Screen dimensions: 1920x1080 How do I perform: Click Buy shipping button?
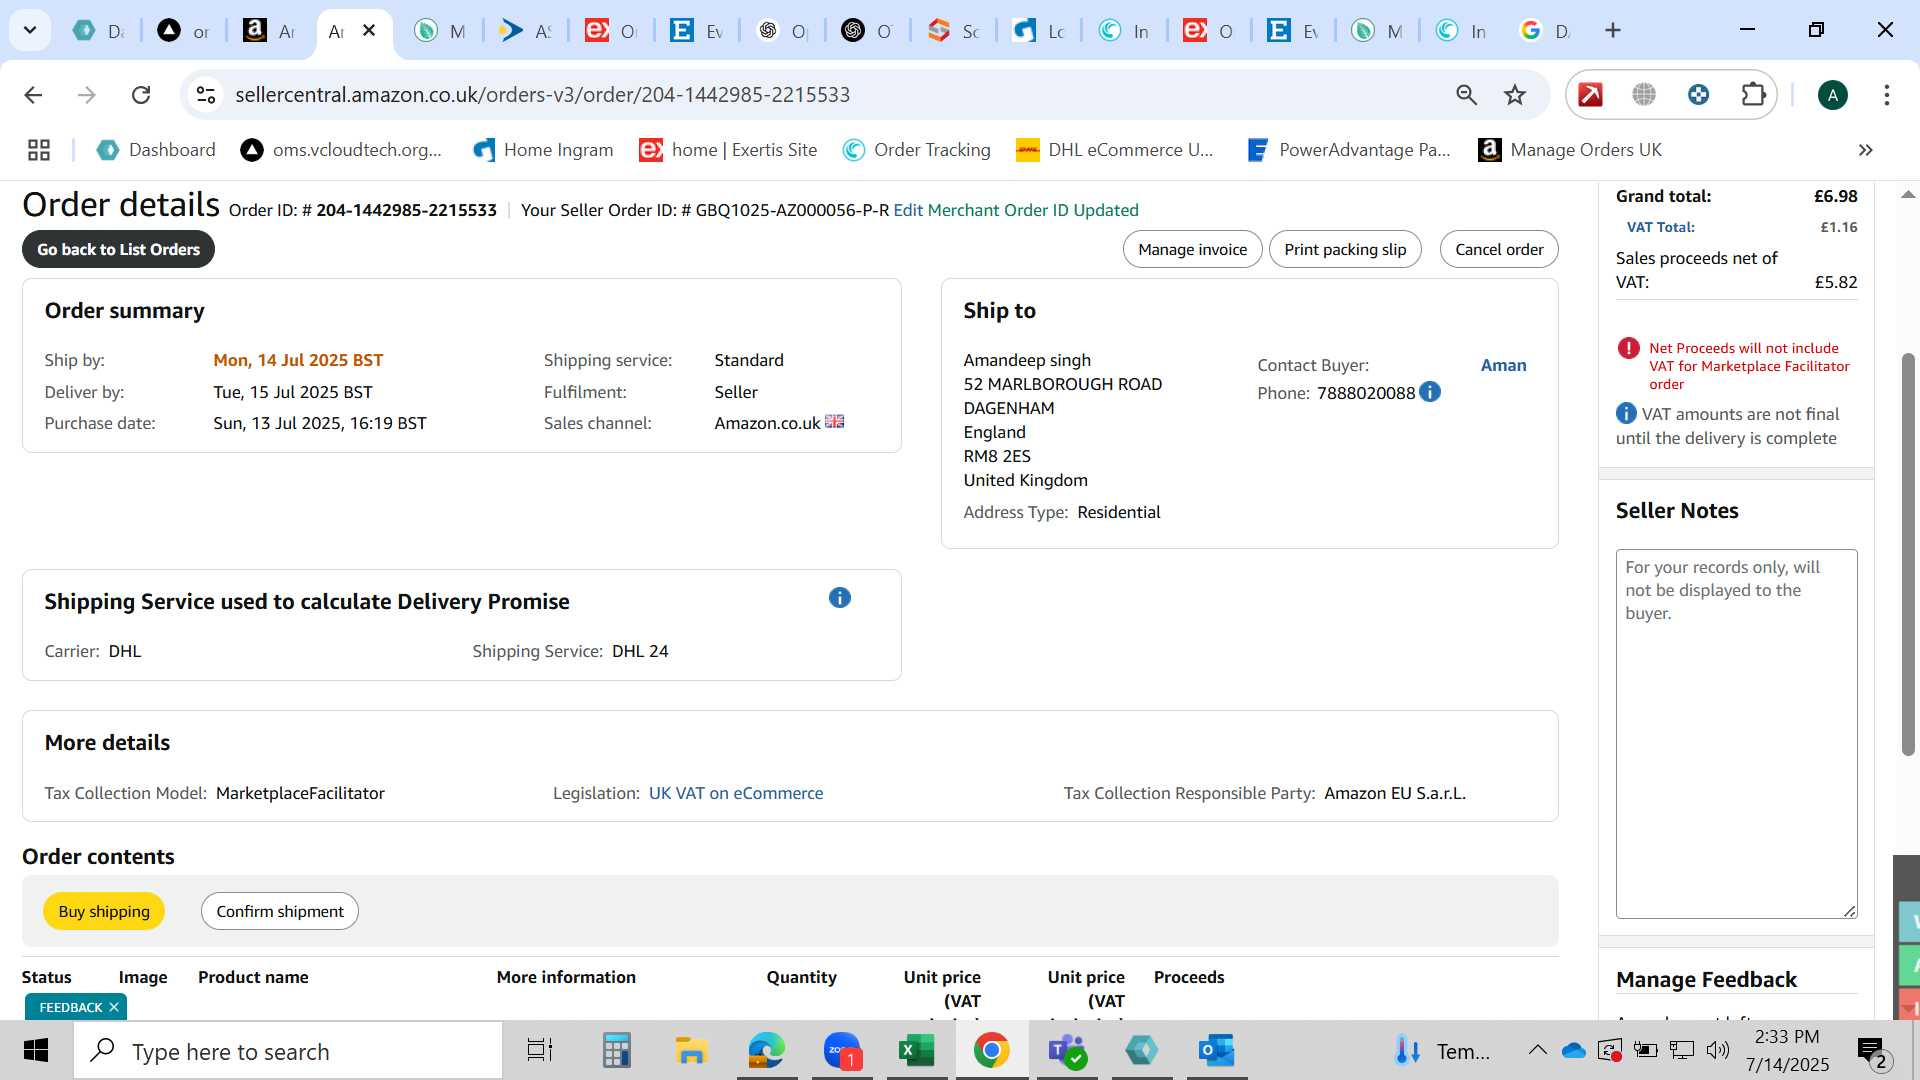tap(104, 911)
